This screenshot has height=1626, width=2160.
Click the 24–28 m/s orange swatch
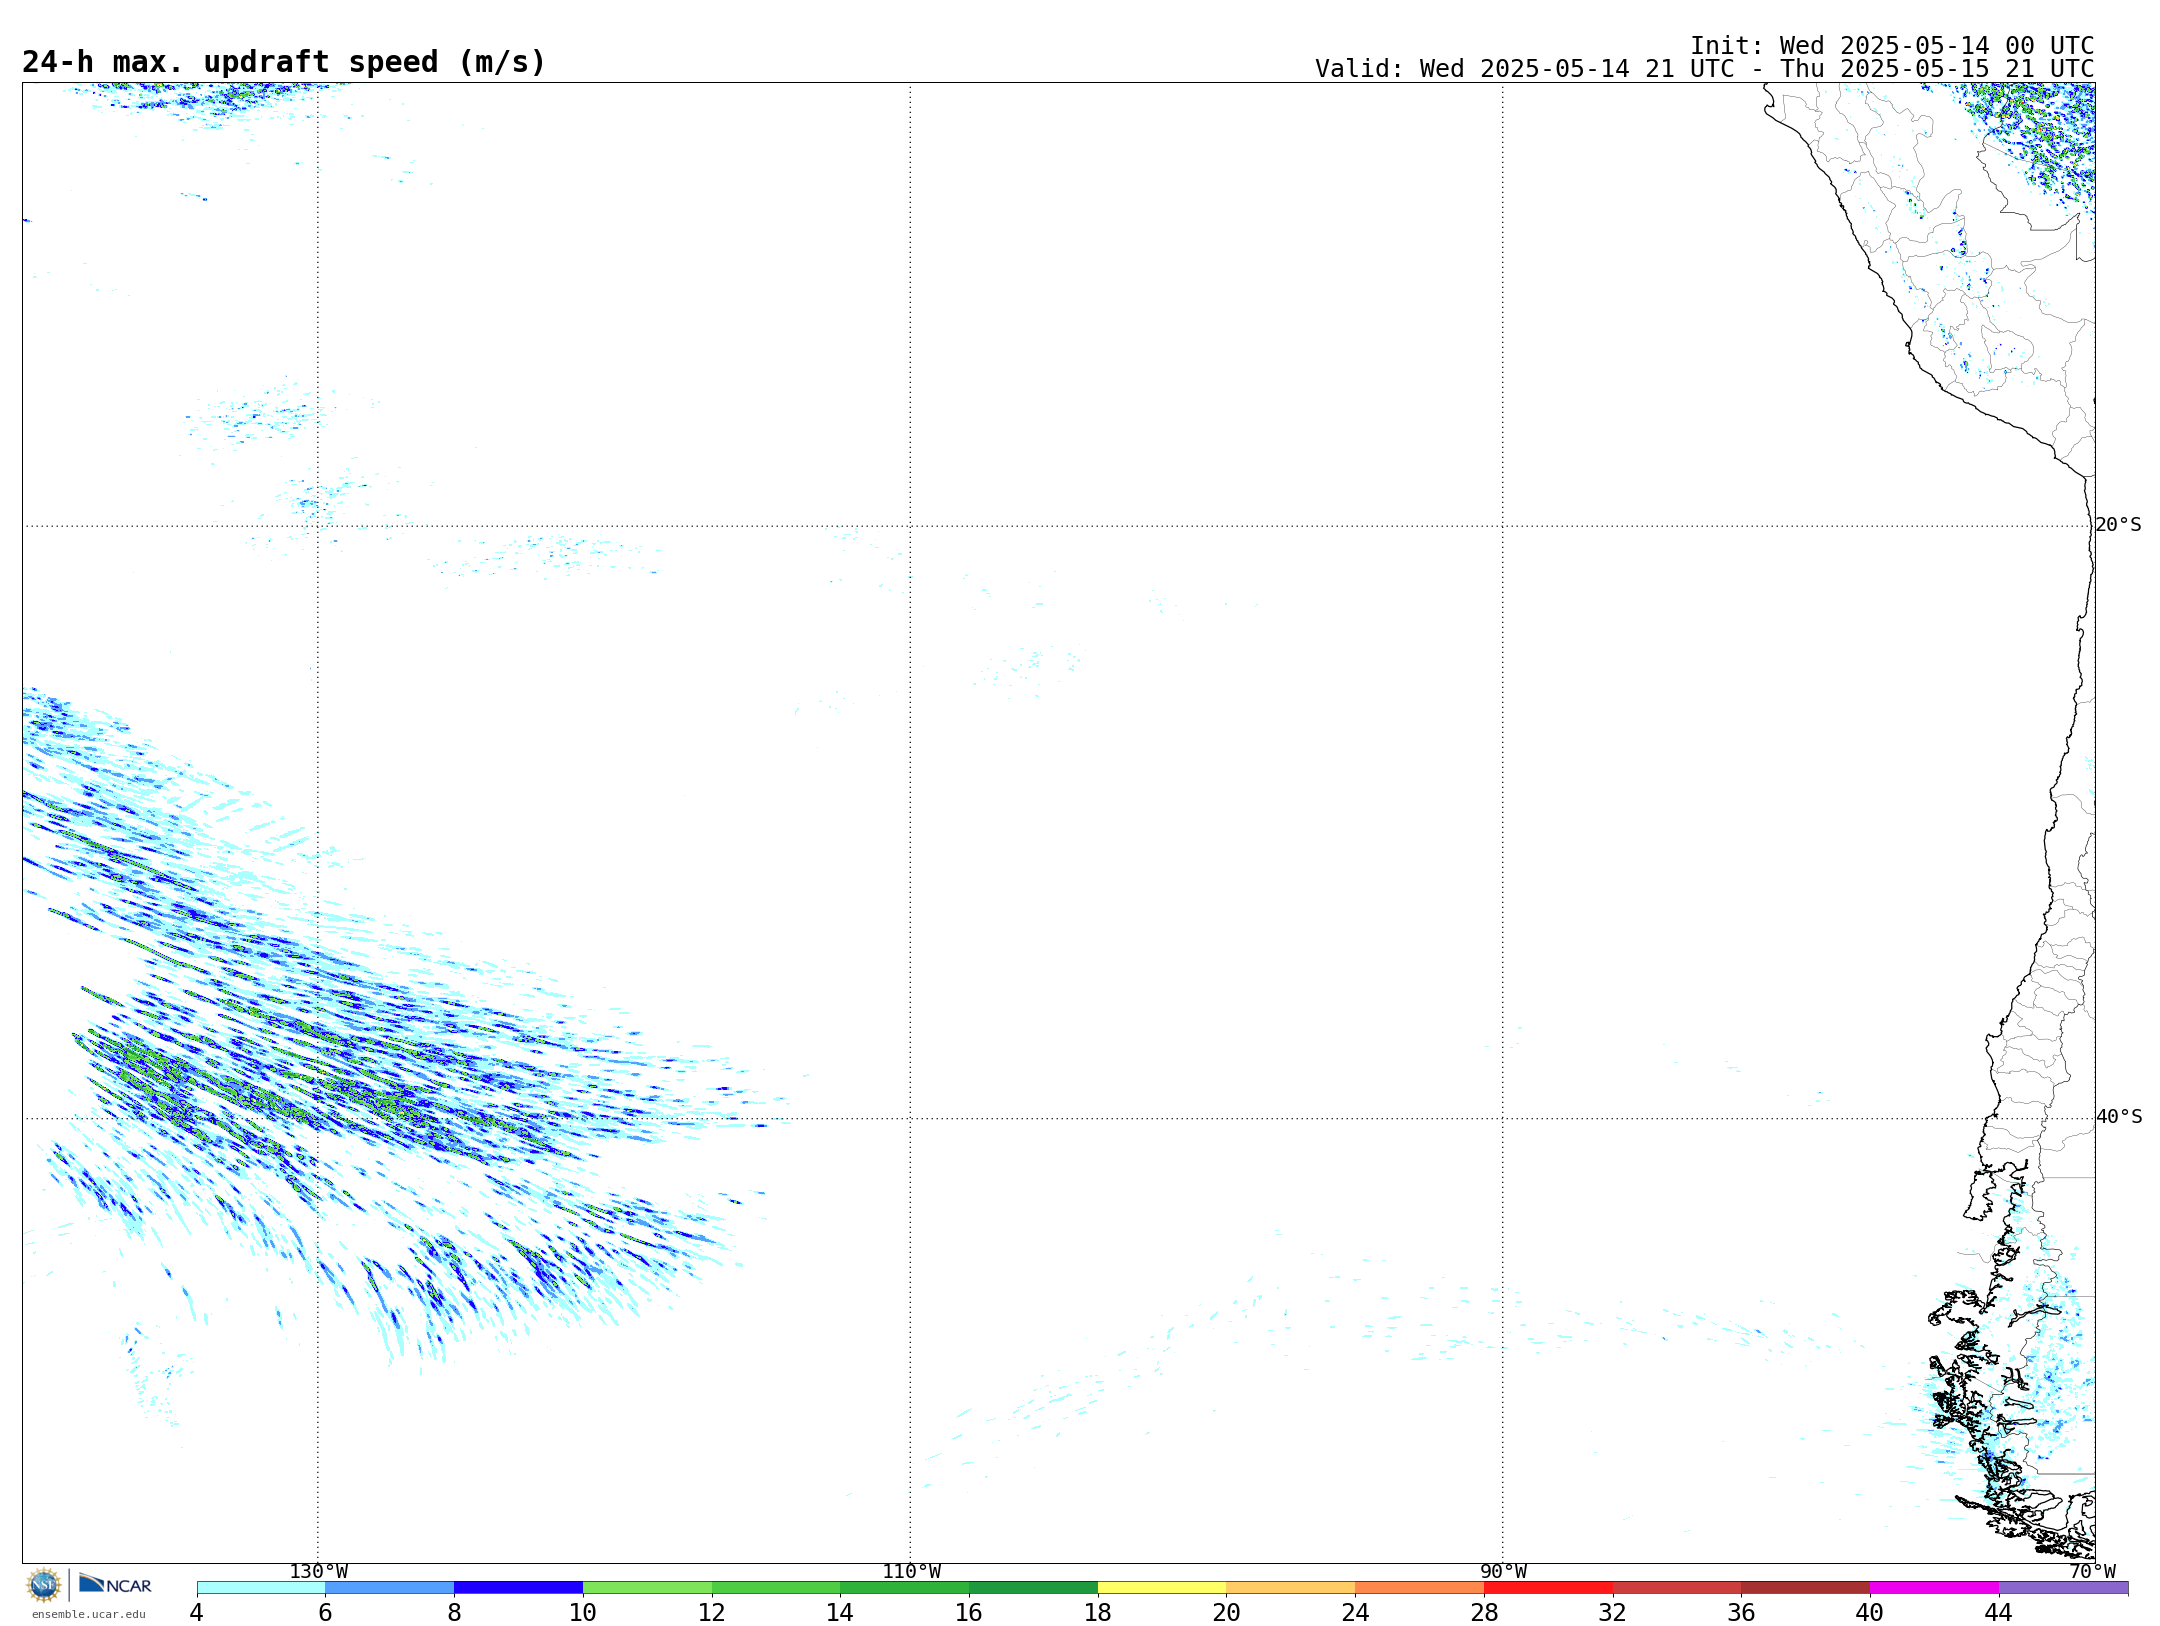pyautogui.click(x=1420, y=1588)
